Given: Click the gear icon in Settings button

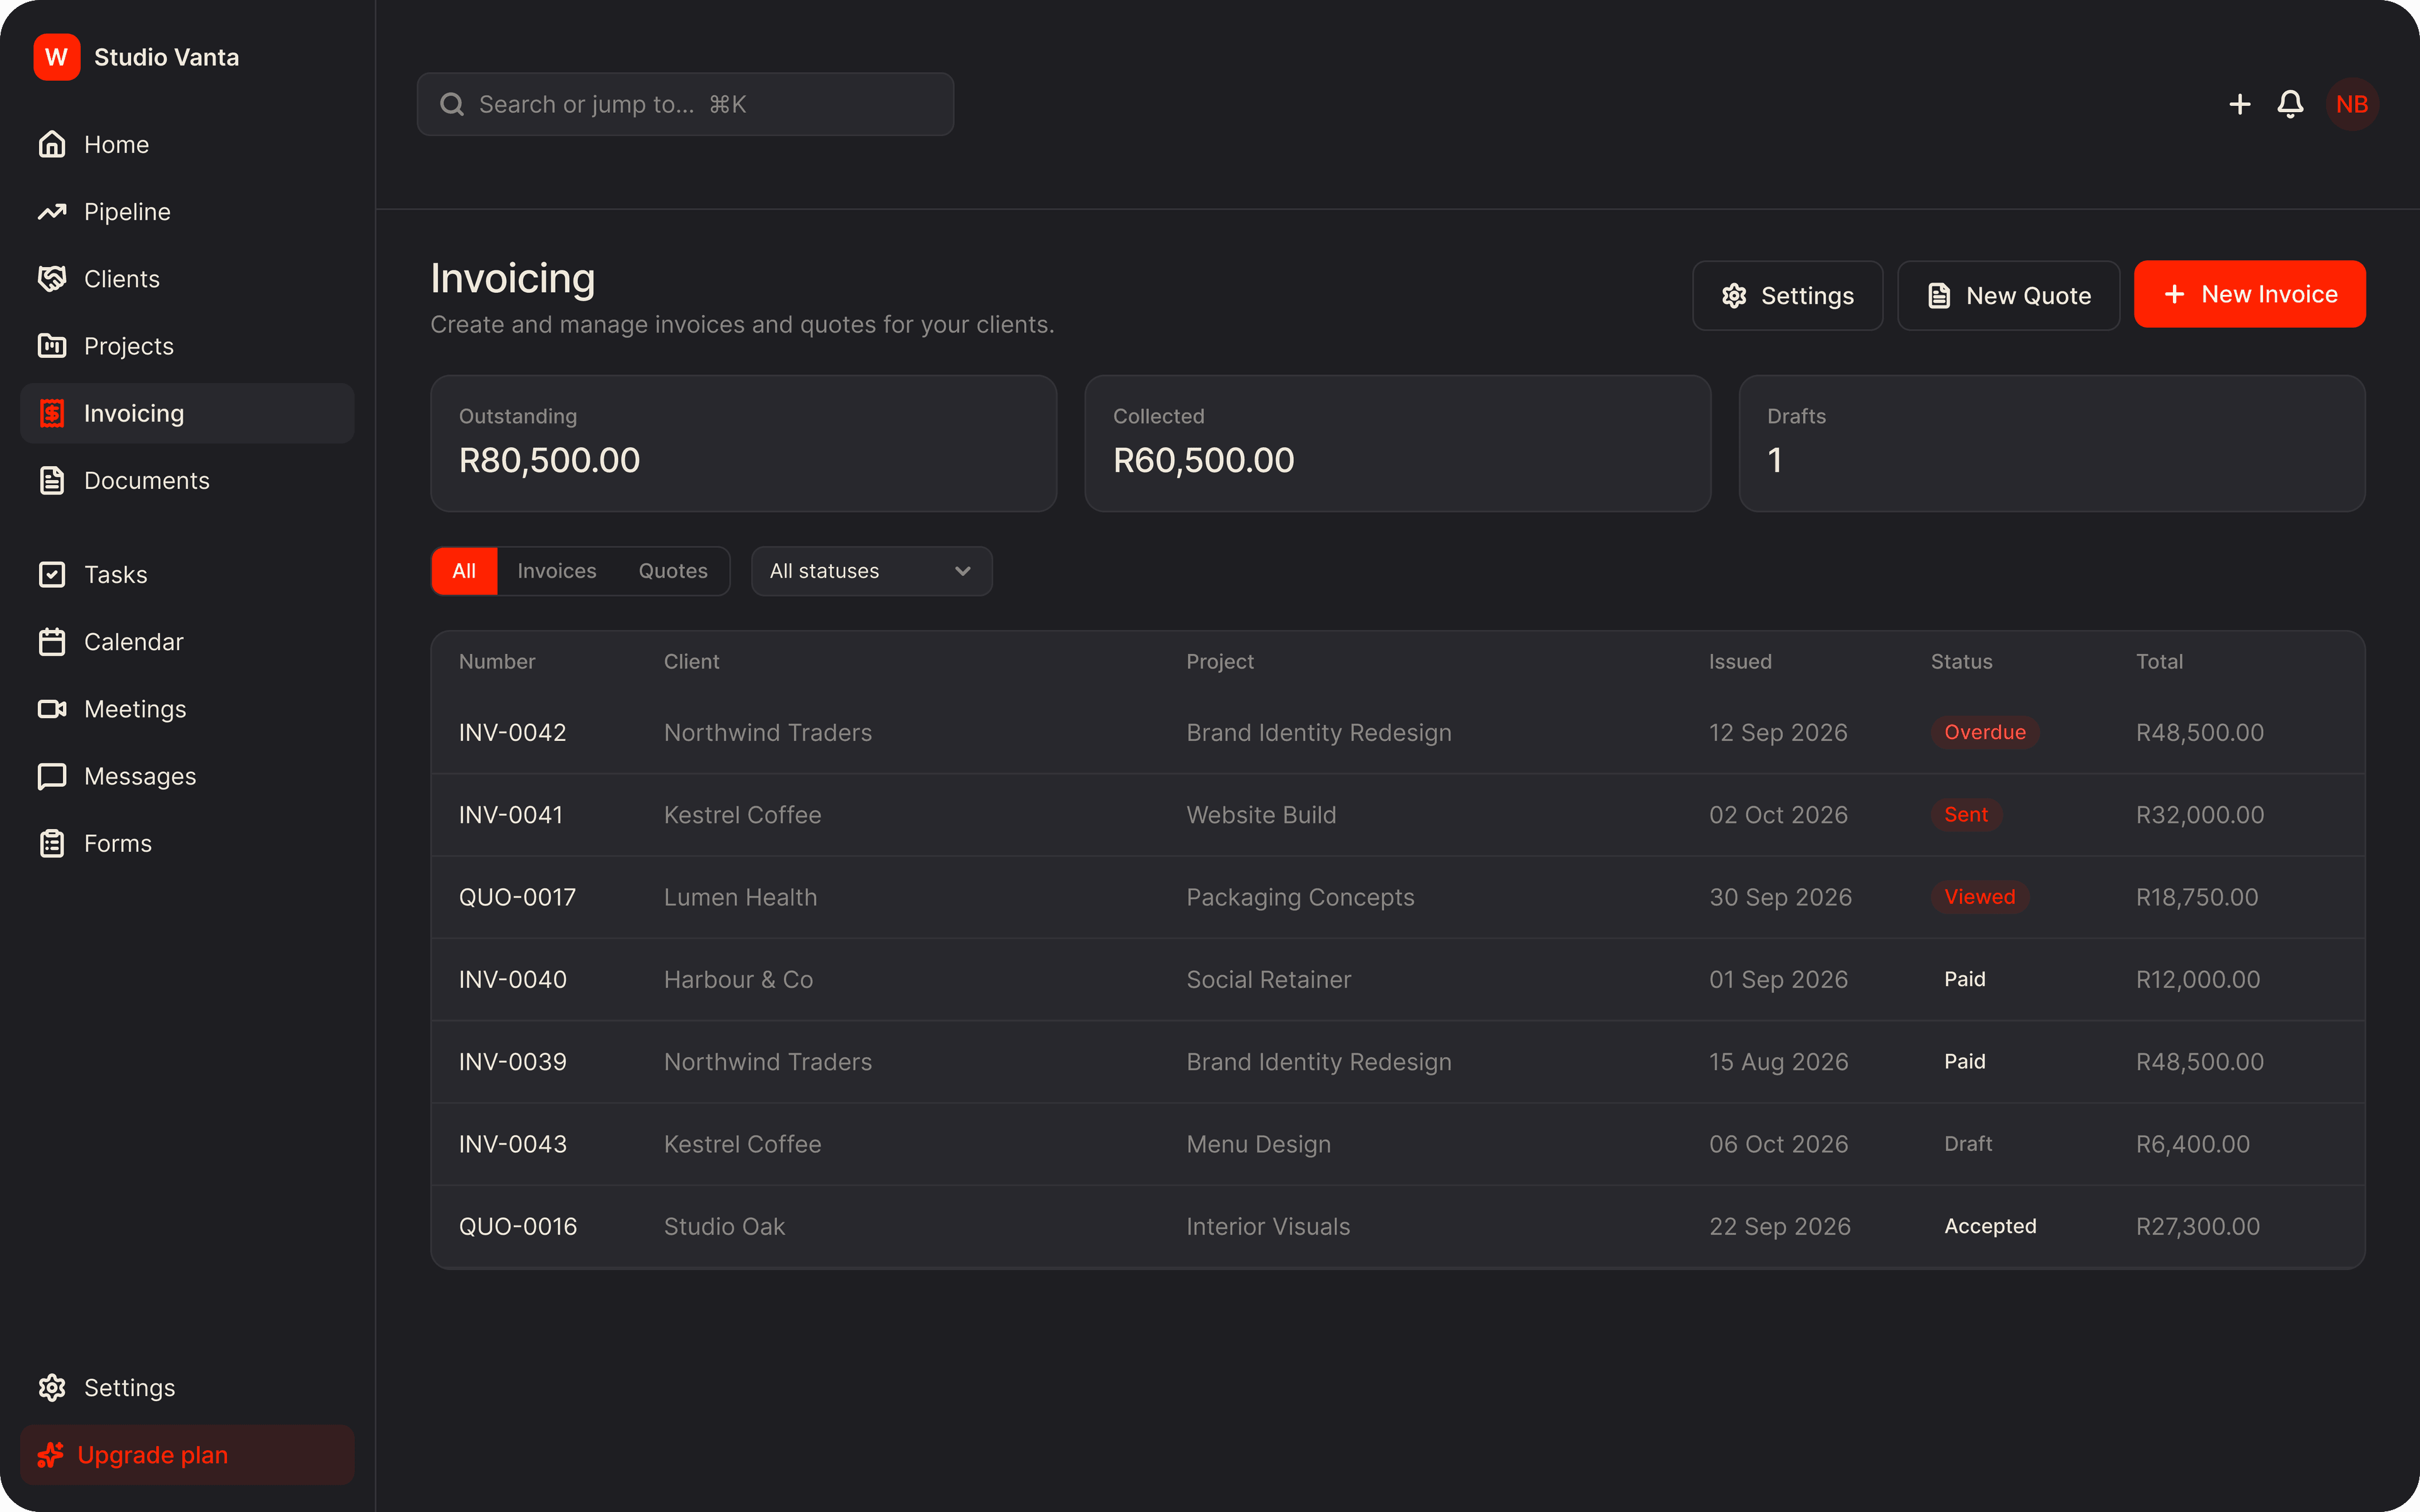Looking at the screenshot, I should pyautogui.click(x=1734, y=296).
